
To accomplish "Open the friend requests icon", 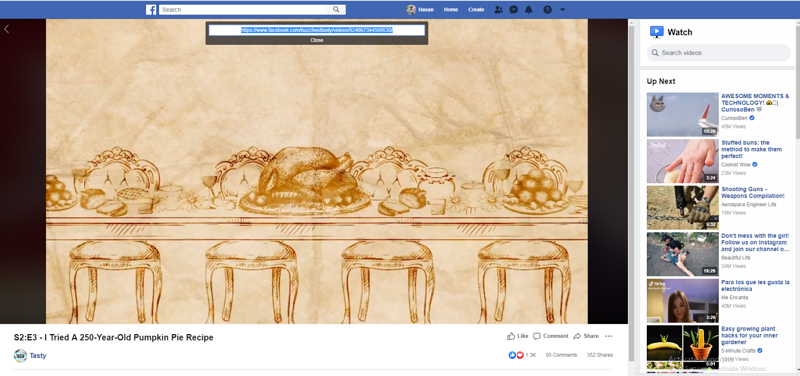I will pos(498,10).
